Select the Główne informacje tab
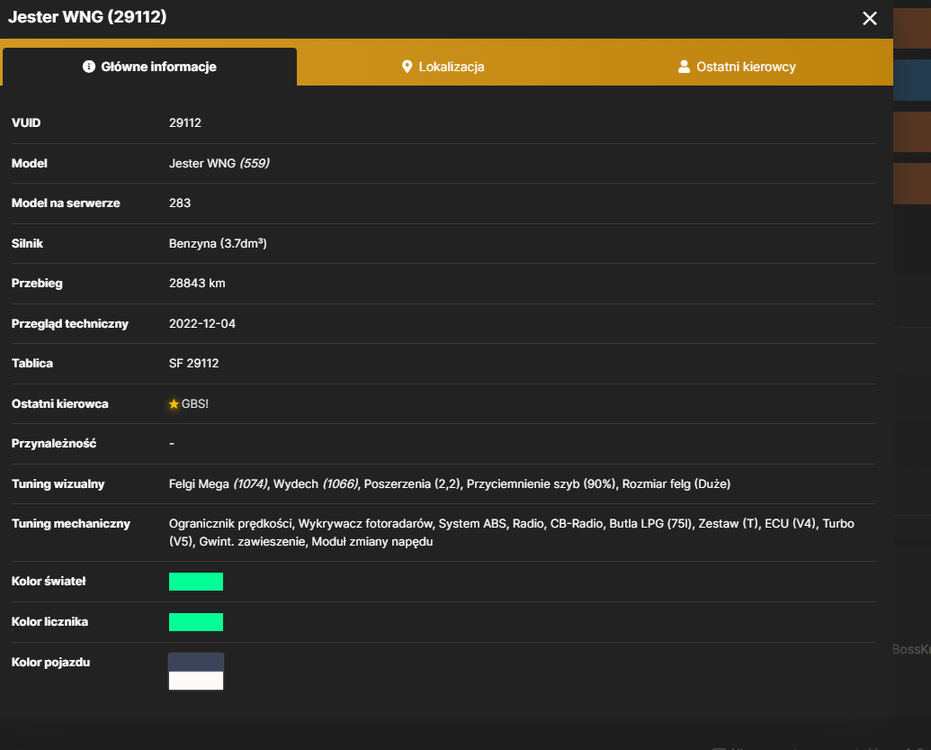Image resolution: width=931 pixels, height=750 pixels. pyautogui.click(x=150, y=67)
